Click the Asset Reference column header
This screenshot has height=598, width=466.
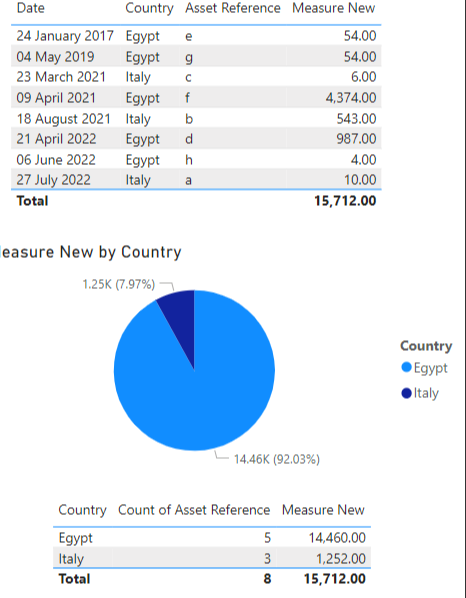(x=233, y=8)
